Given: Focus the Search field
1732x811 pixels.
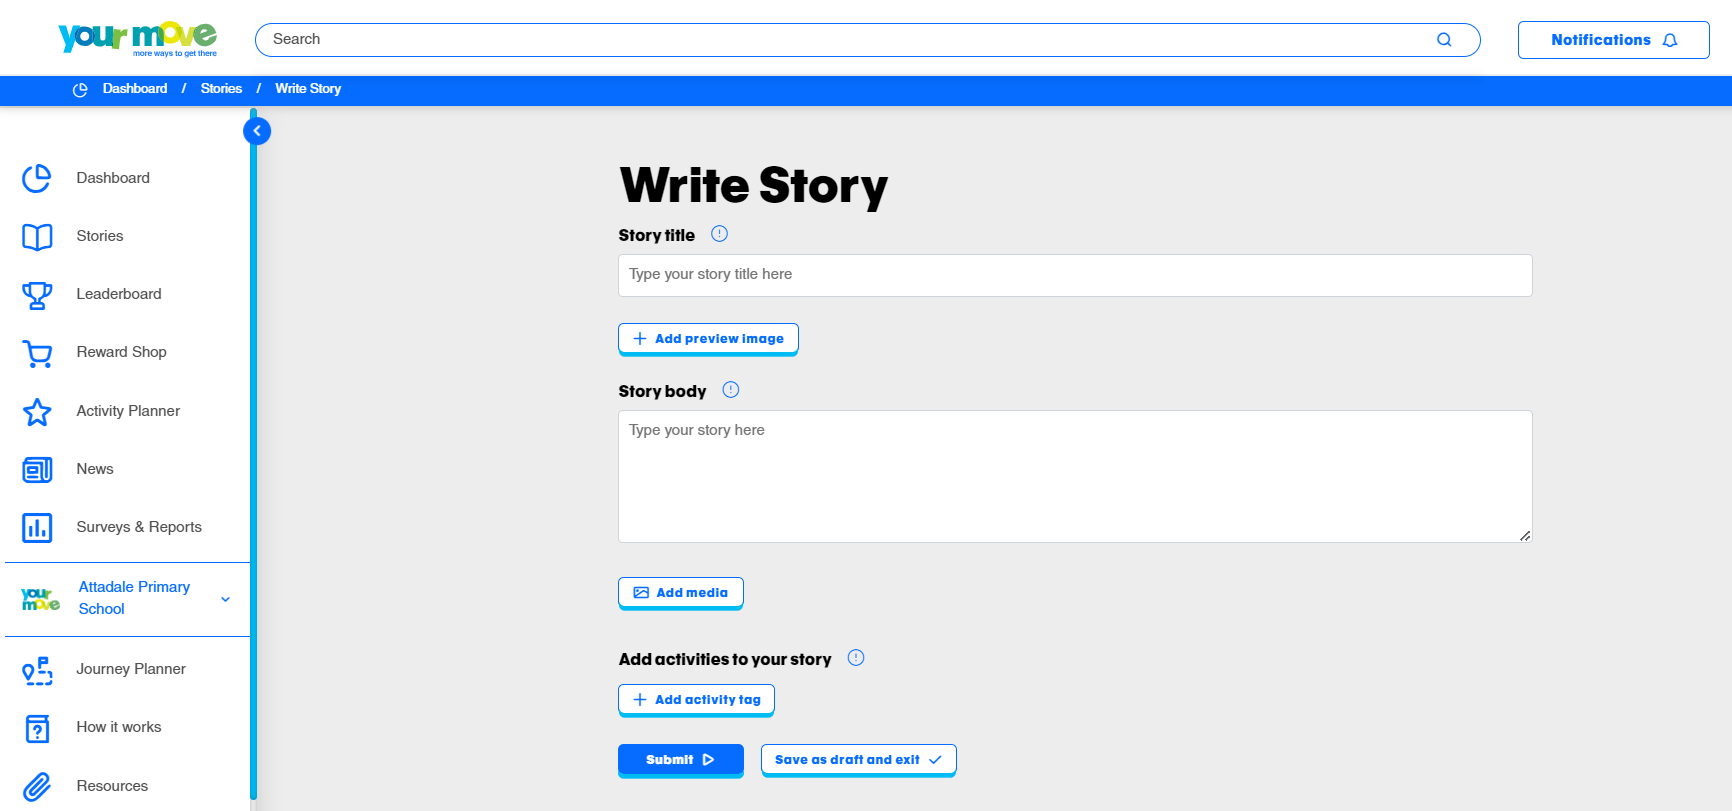Looking at the screenshot, I should point(867,40).
